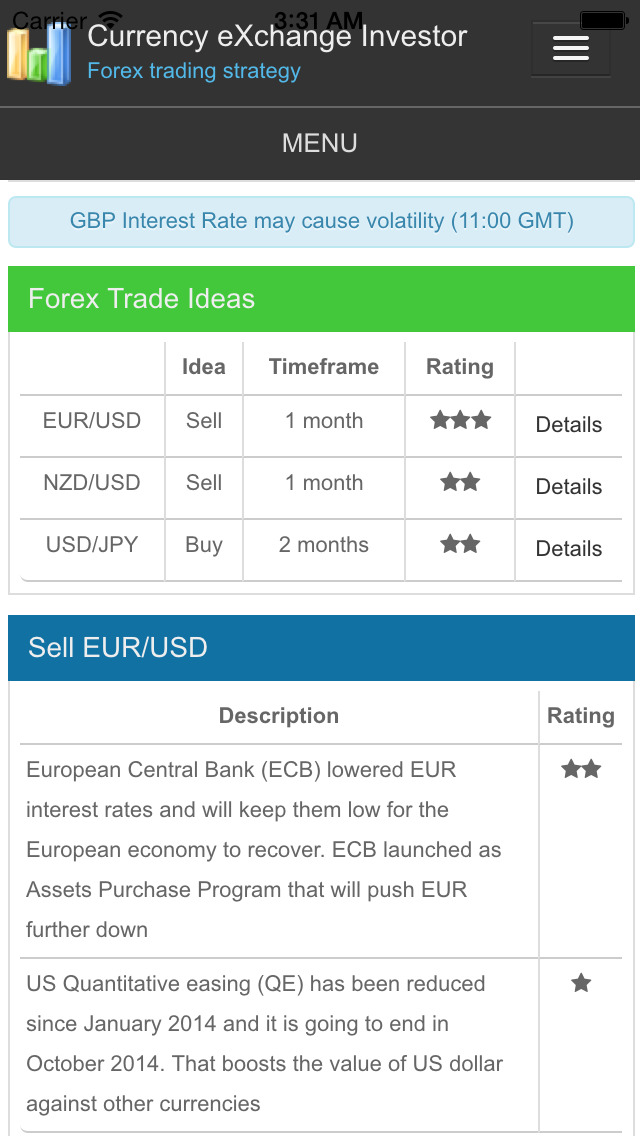The image size is (640, 1136).
Task: Open the hamburger menu button
Action: 570,48
